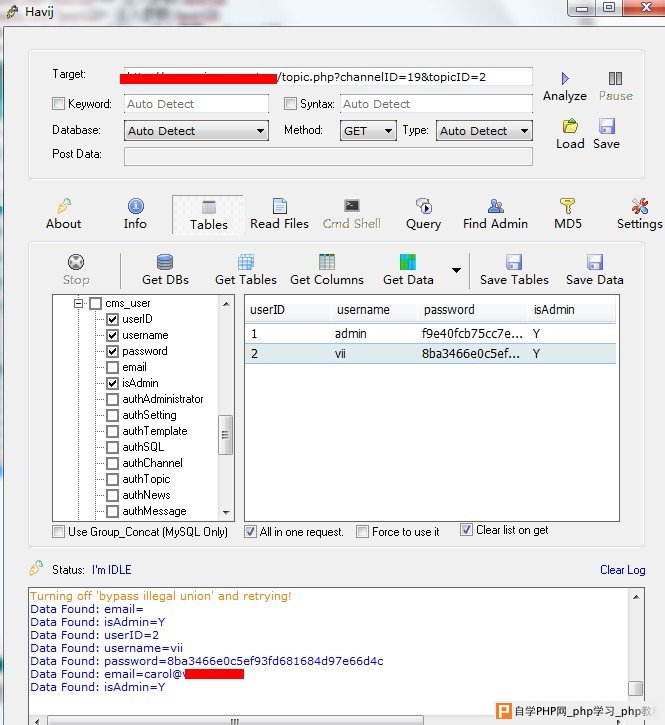Open the Type Auto Detect dropdown
Screen dimensions: 665x725
[x=484, y=131]
